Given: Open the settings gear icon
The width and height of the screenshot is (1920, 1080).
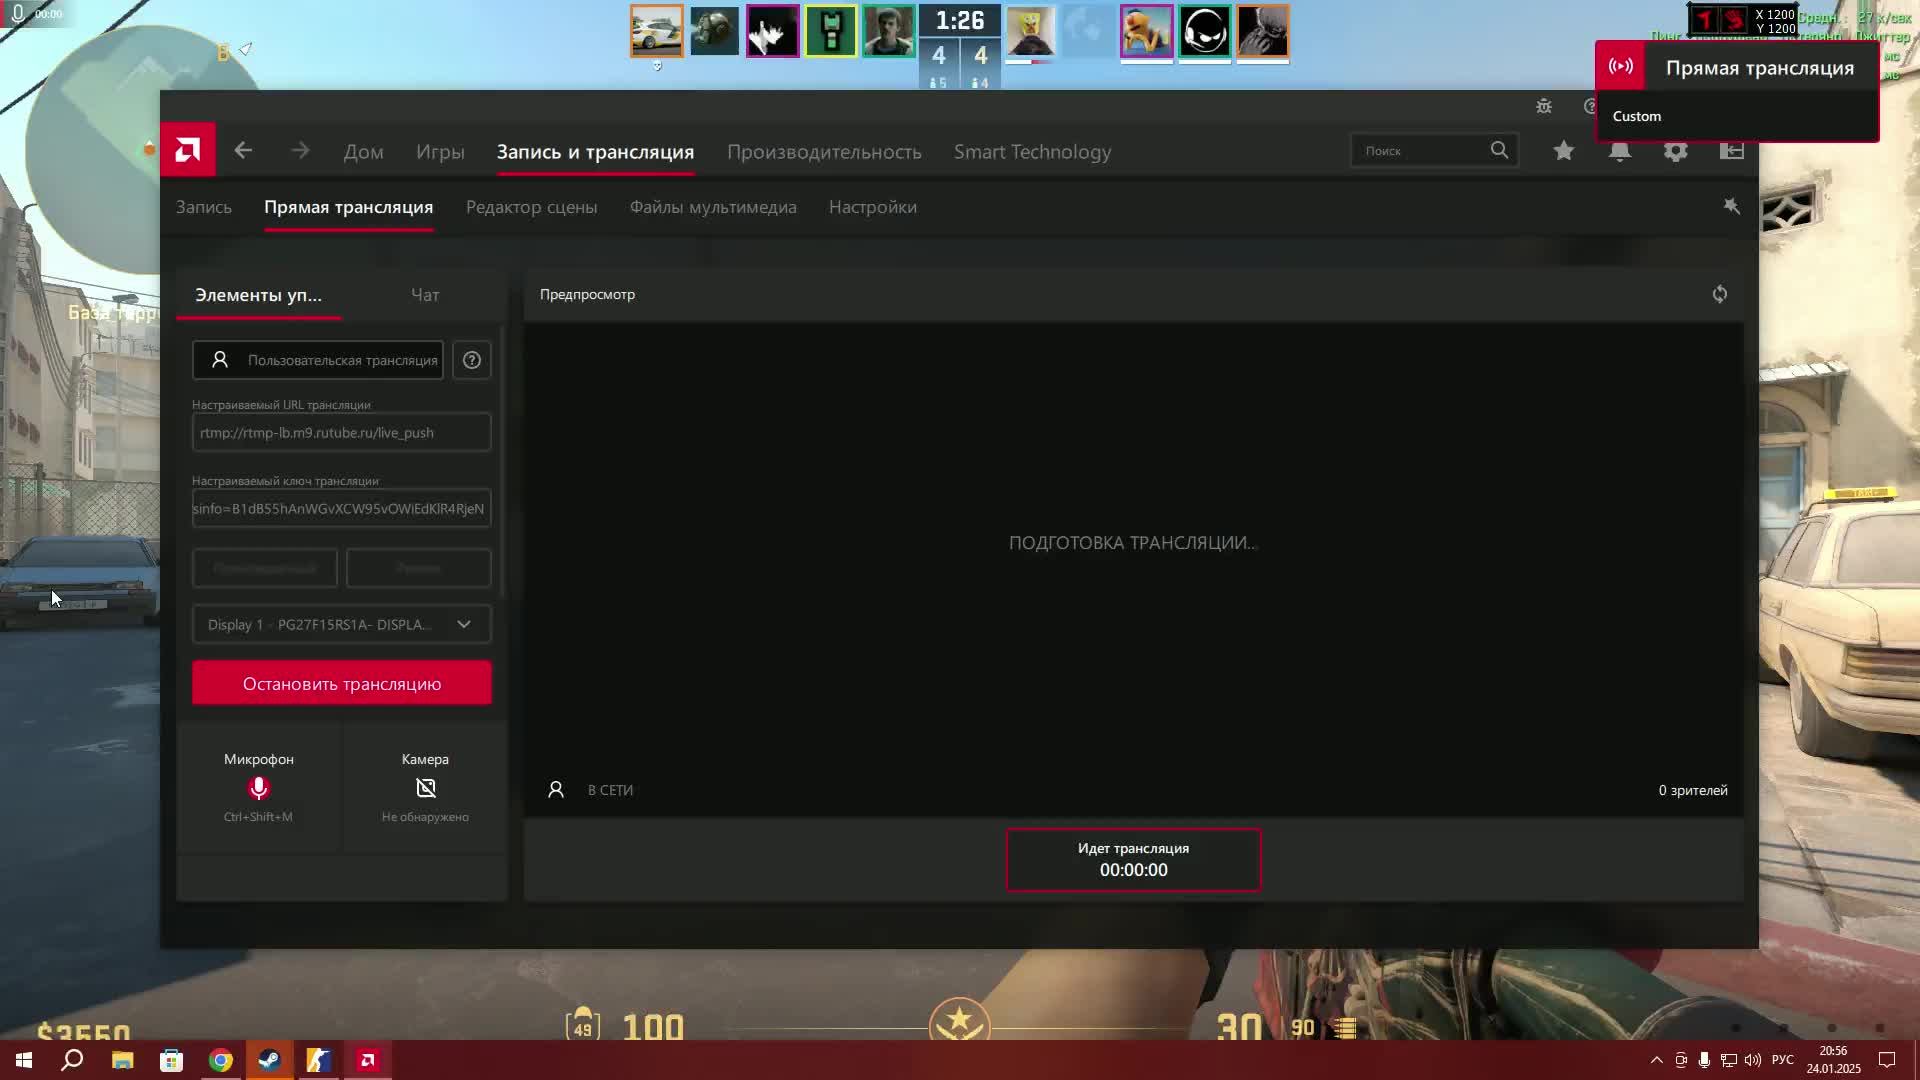Looking at the screenshot, I should 1676,151.
